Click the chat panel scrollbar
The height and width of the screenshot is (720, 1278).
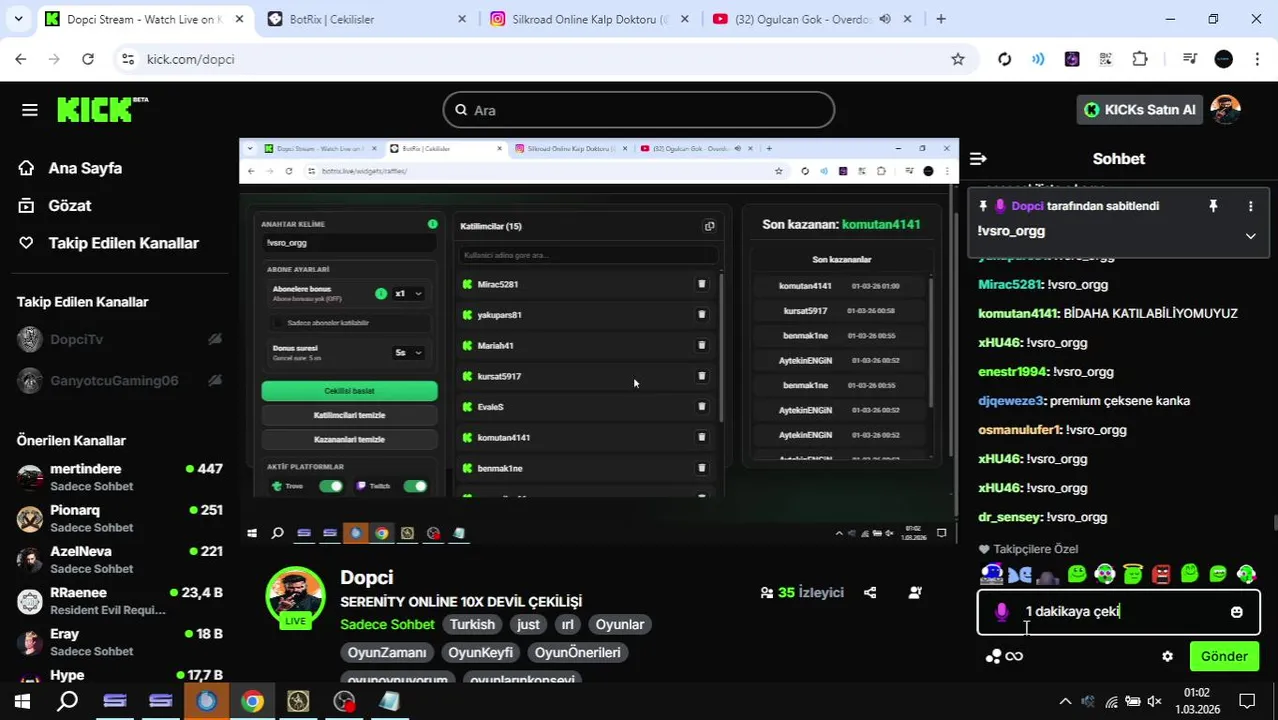1274,523
